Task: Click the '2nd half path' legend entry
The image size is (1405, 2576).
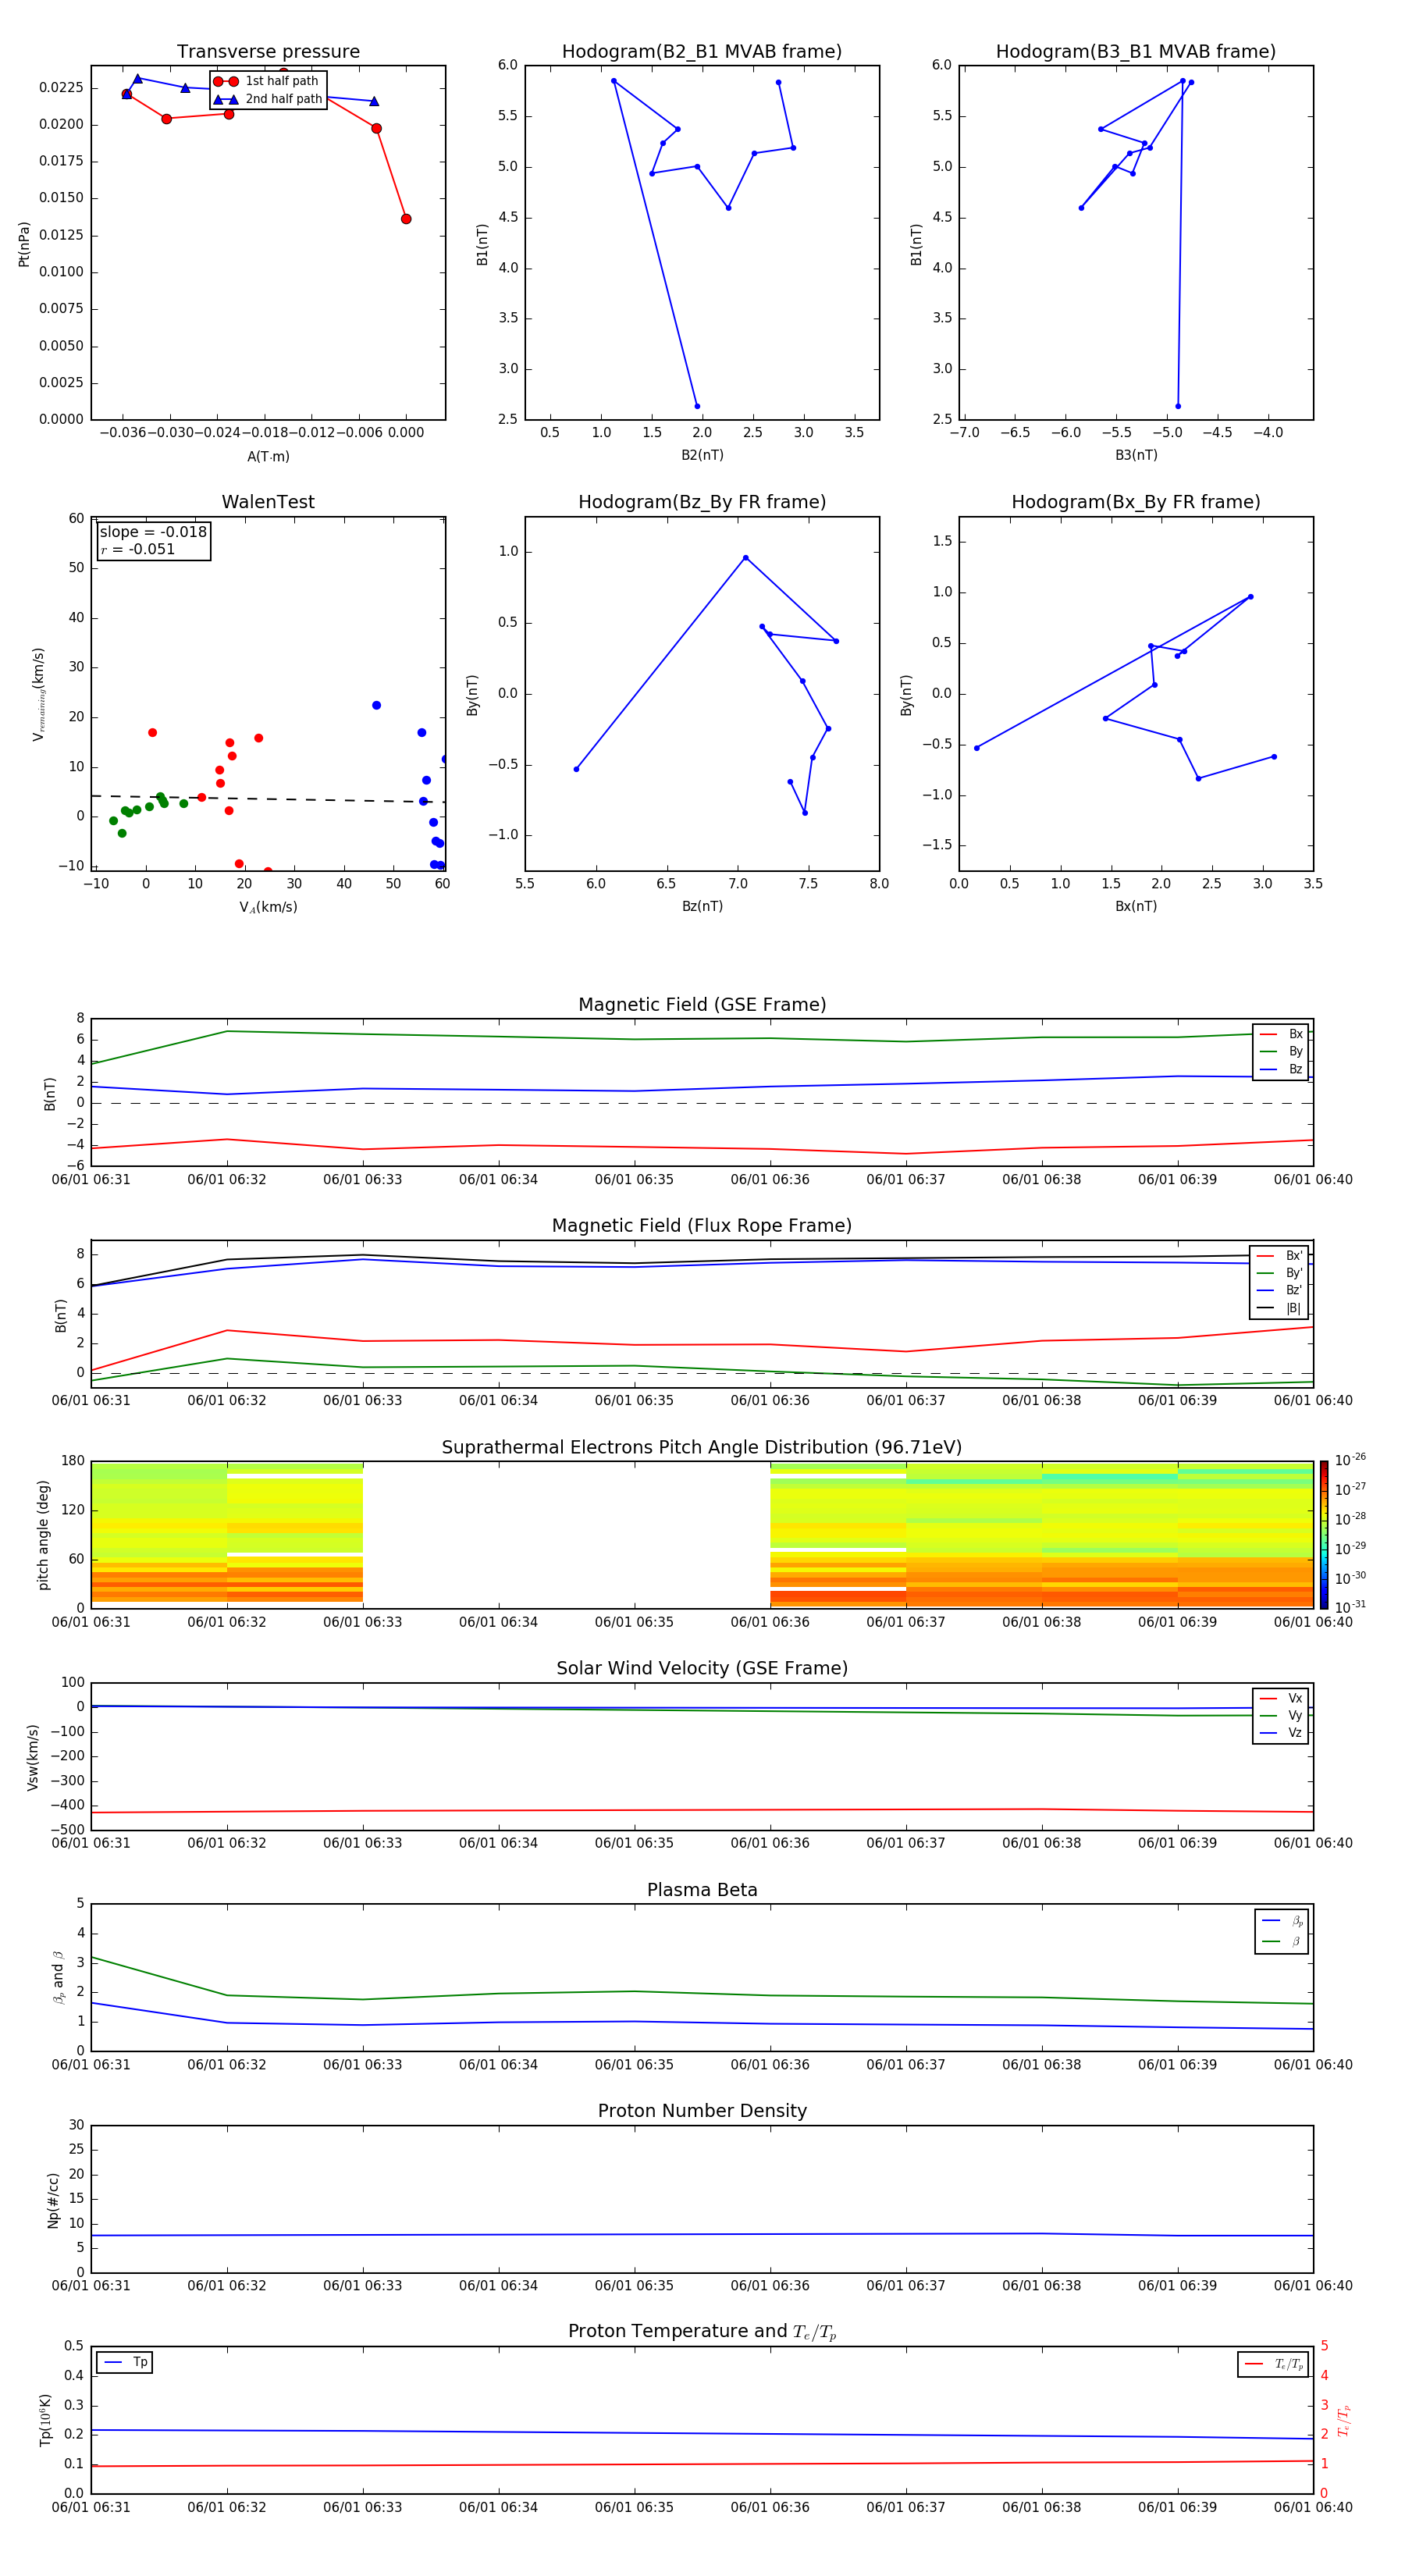Action: point(268,99)
